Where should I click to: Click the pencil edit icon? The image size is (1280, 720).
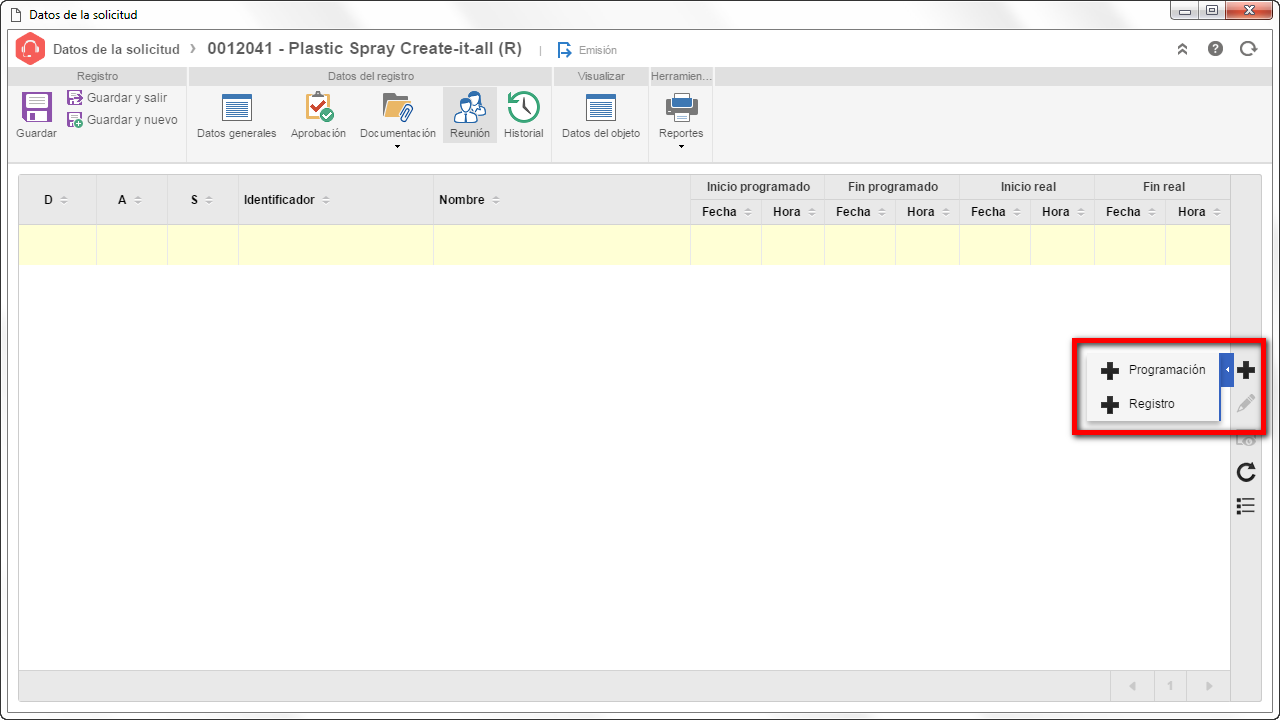coord(1246,404)
